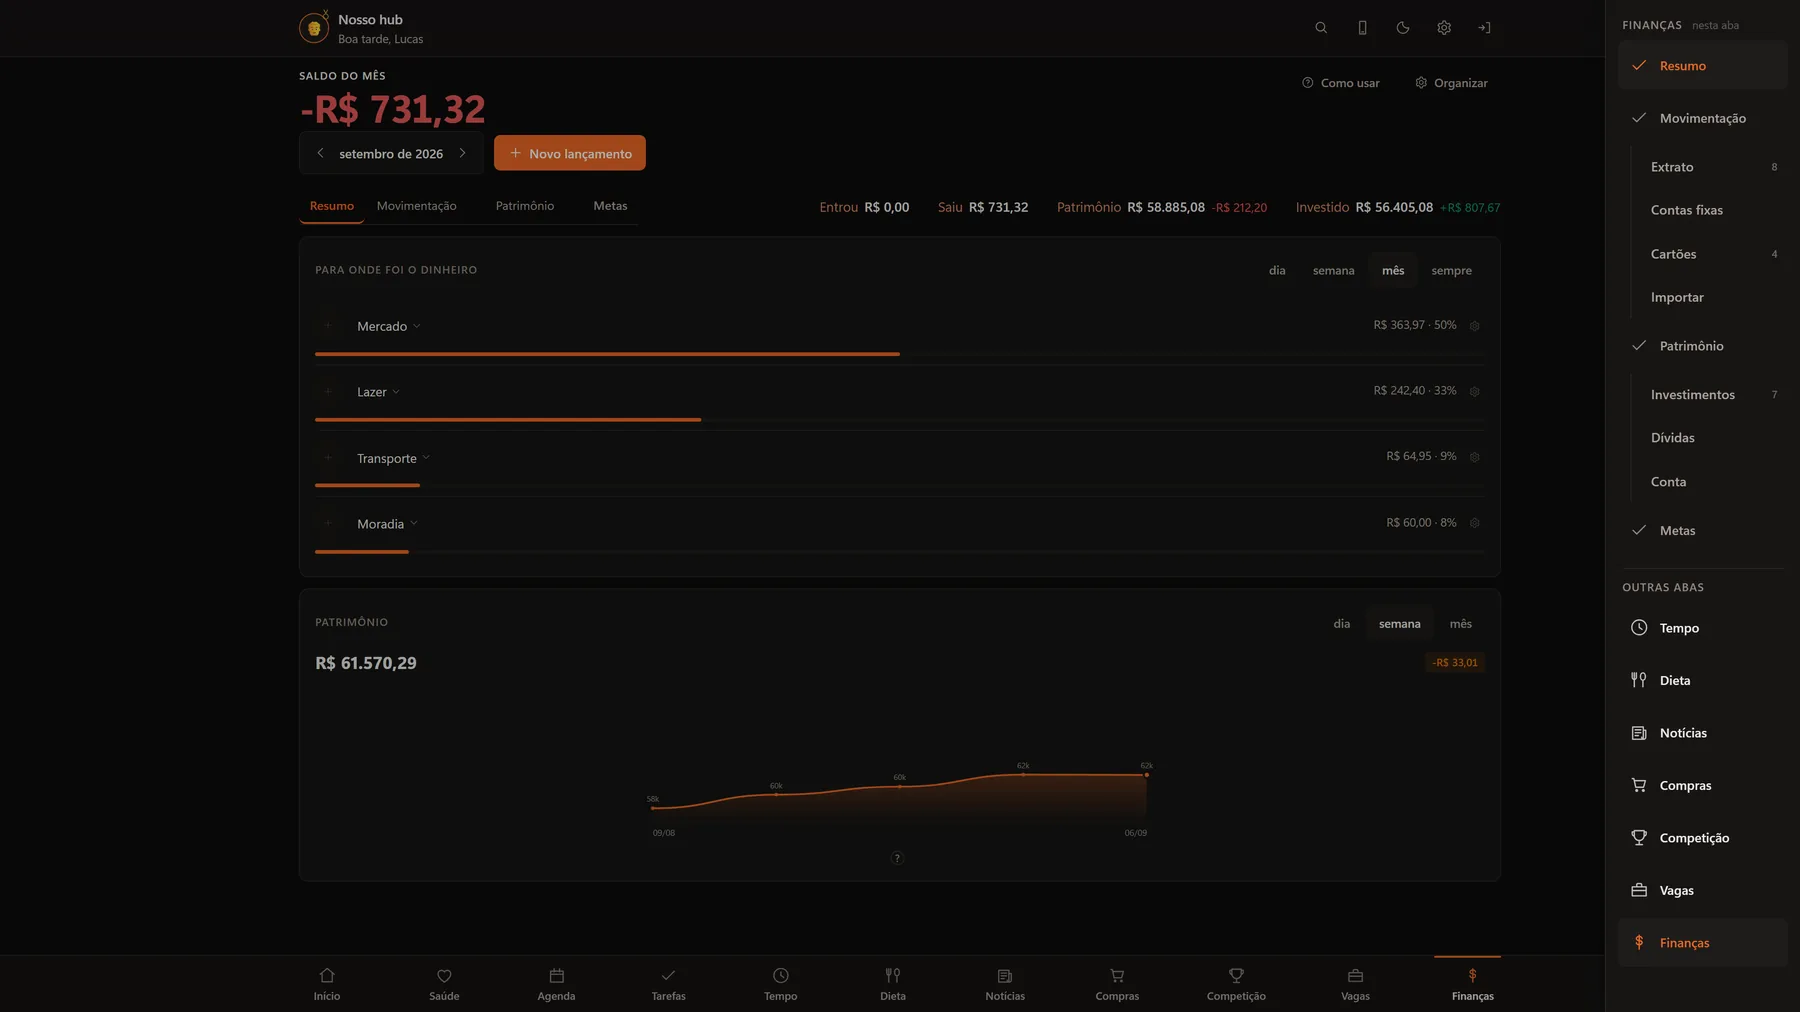Open settings with the header gear icon
1800x1012 pixels.
pos(1444,28)
